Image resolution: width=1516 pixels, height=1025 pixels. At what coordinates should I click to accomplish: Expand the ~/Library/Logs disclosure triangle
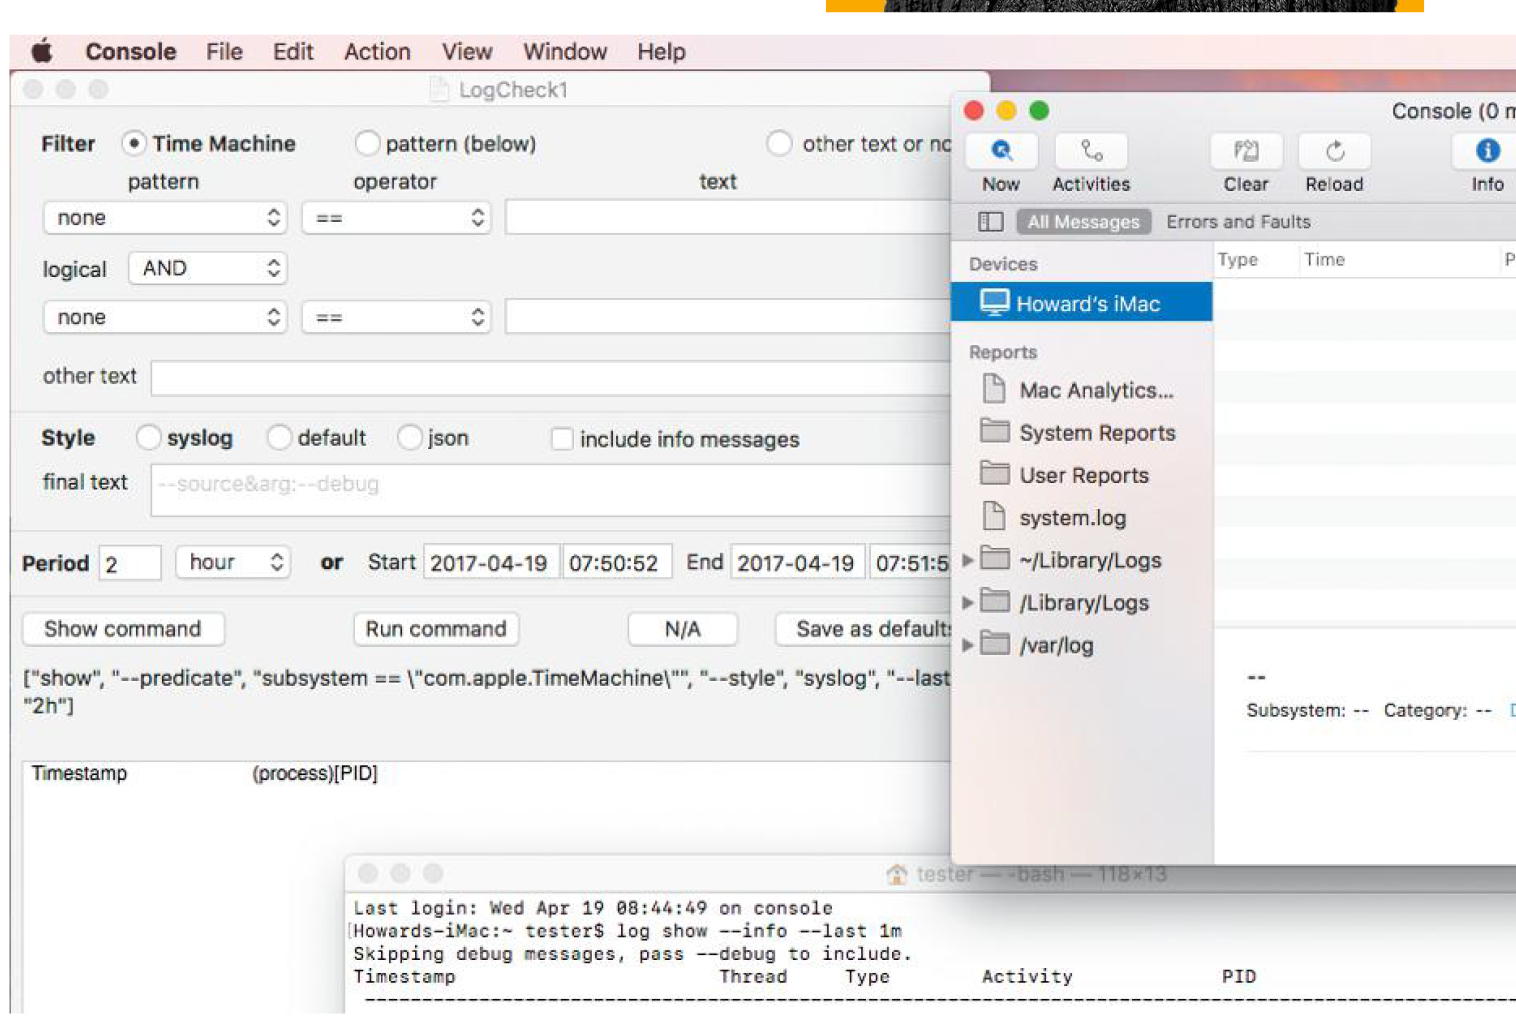pos(967,560)
